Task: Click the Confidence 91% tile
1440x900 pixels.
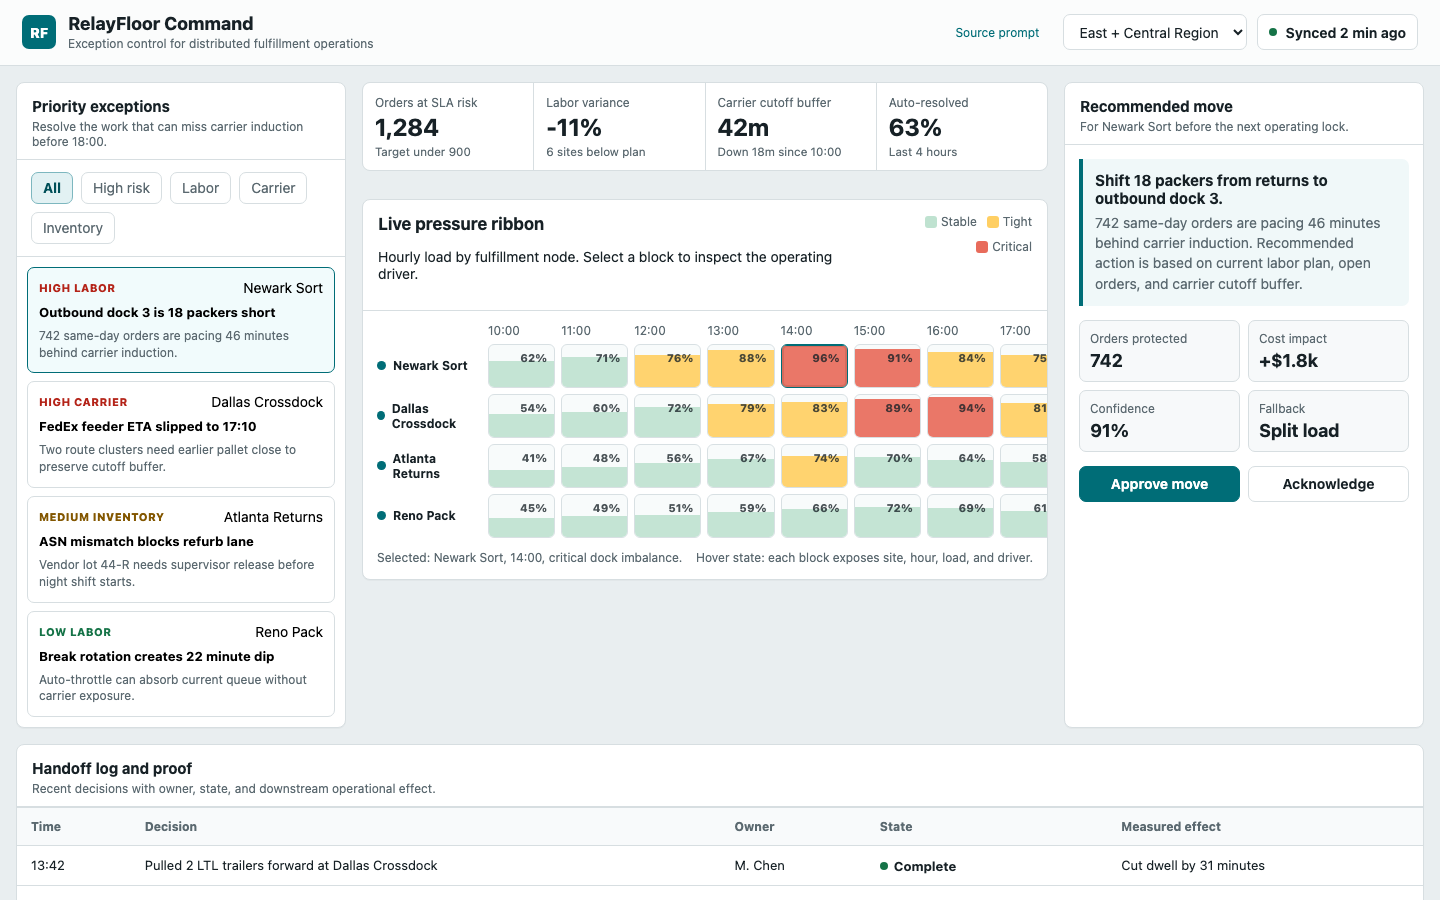Action: (x=1159, y=421)
